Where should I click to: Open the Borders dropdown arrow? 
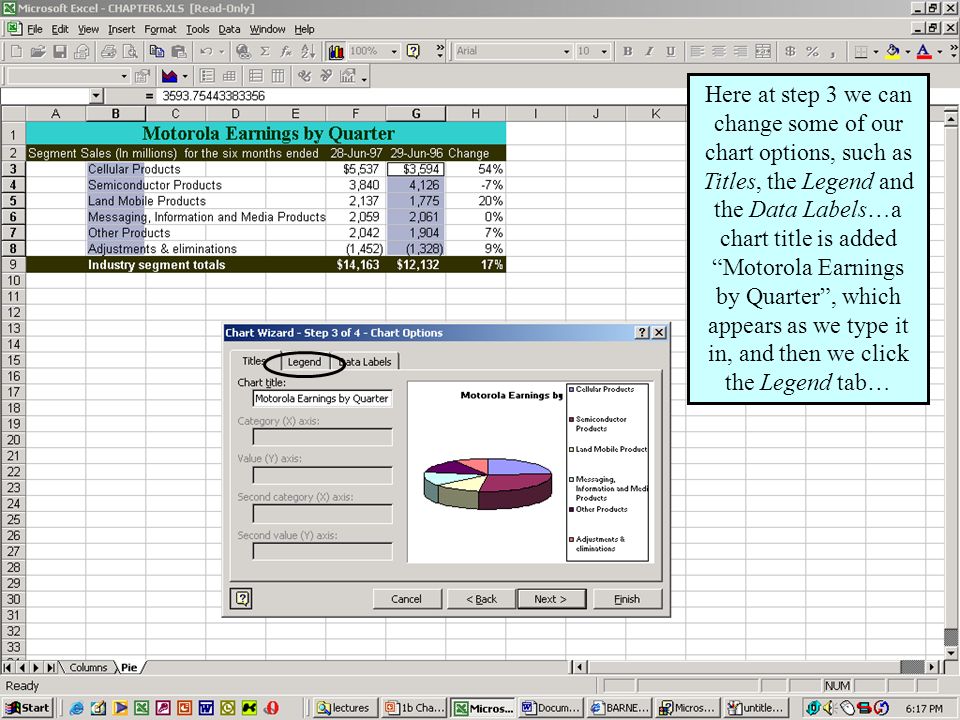[876, 51]
